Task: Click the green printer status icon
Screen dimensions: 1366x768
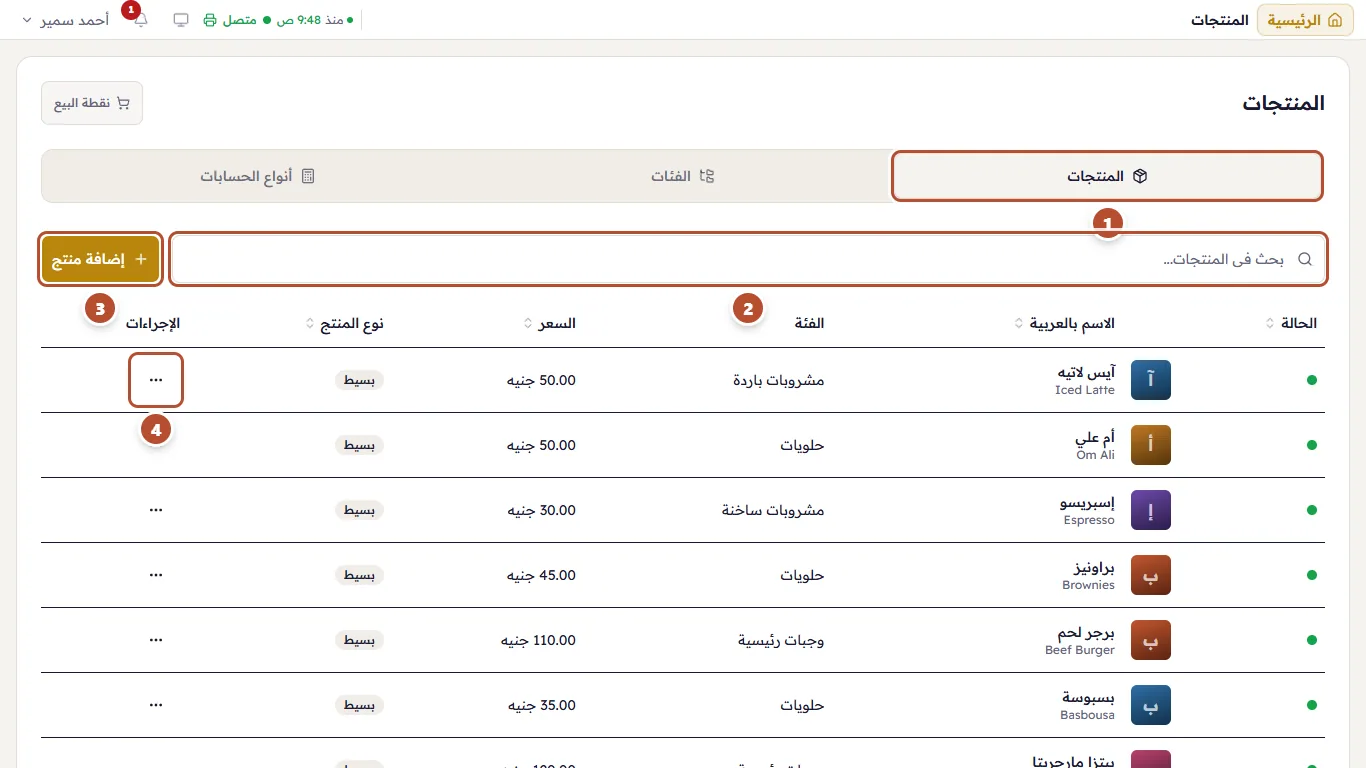Action: point(210,20)
